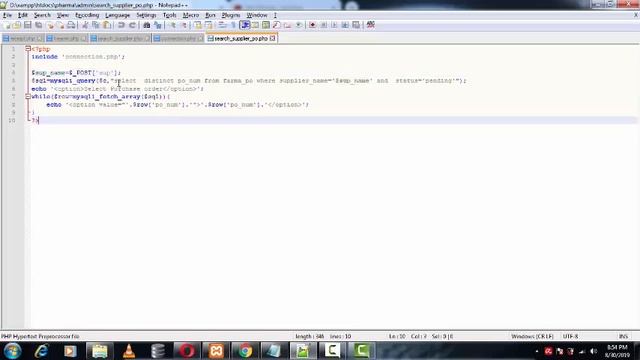
Task: Click line number 5 in the margin
Action: click(x=13, y=81)
